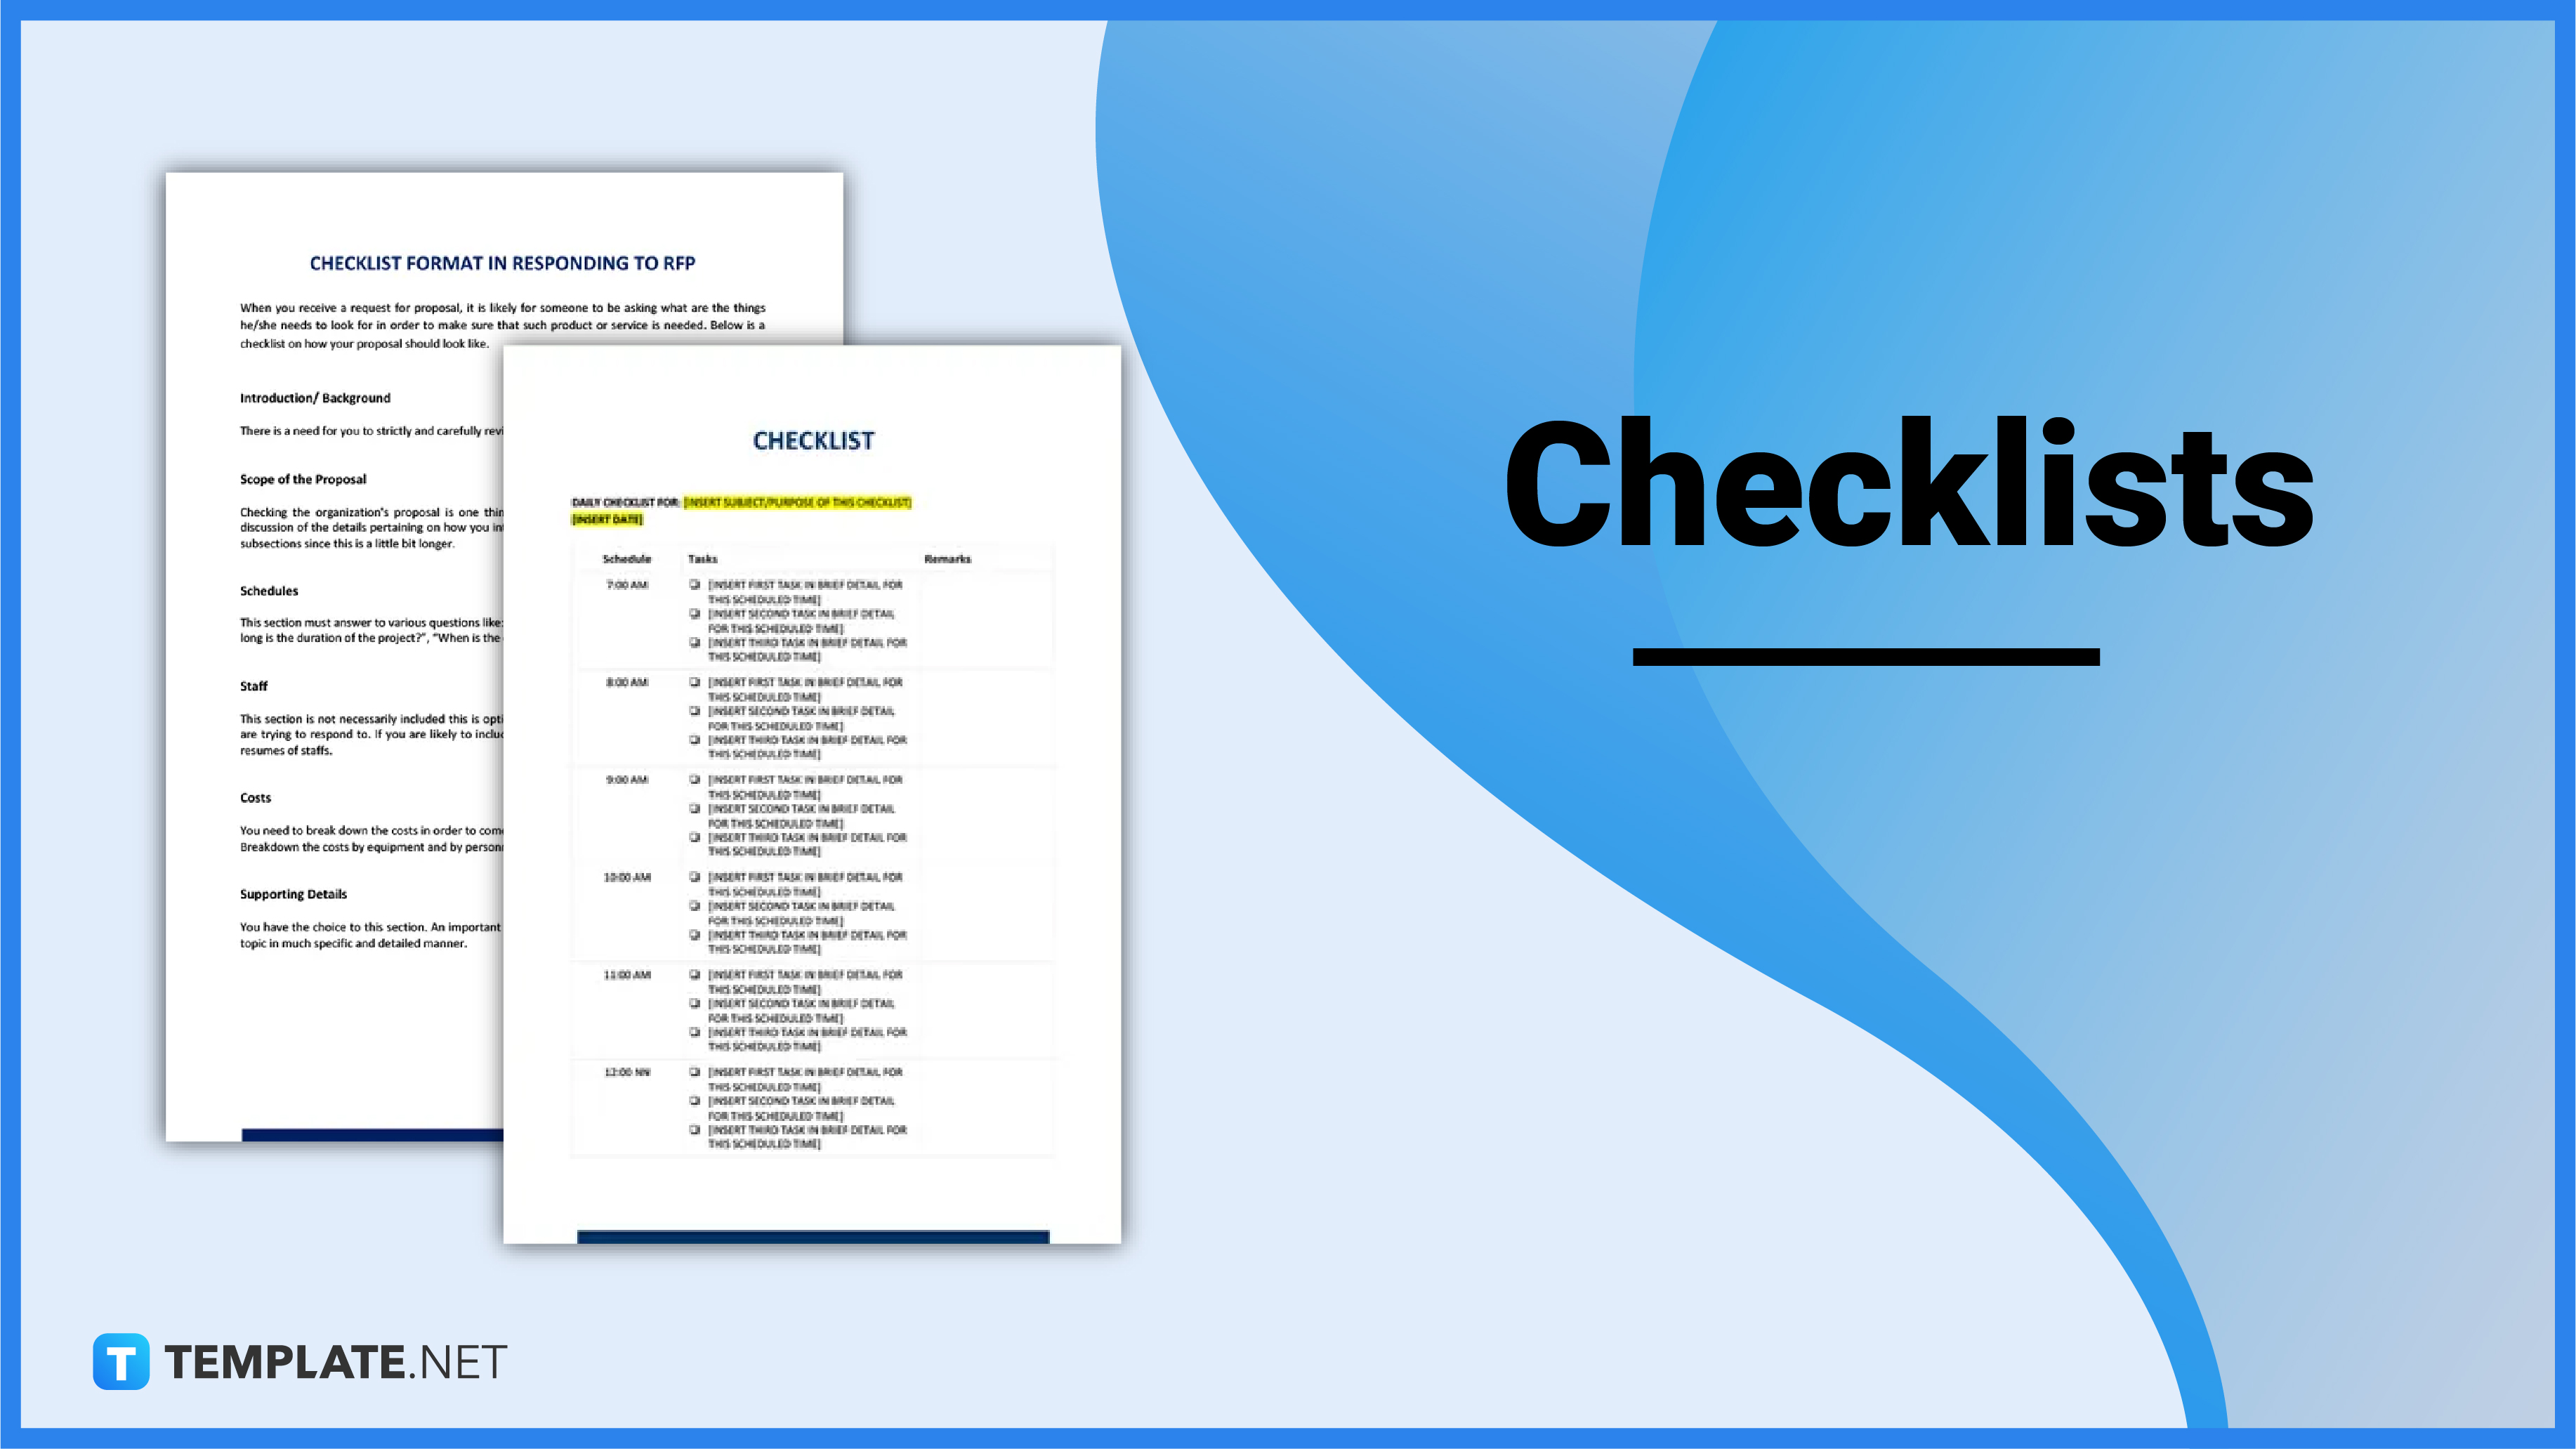Screen dimensions: 2576x1449
Task: Click the INSERT SUBJECT/PURPOSE field
Action: click(x=794, y=502)
